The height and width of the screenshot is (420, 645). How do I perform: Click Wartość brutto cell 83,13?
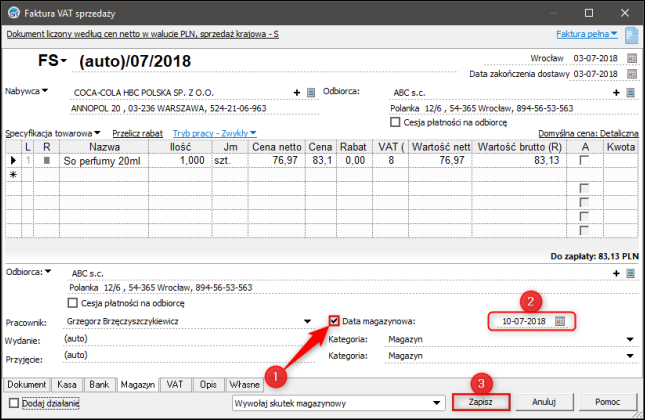(520, 160)
